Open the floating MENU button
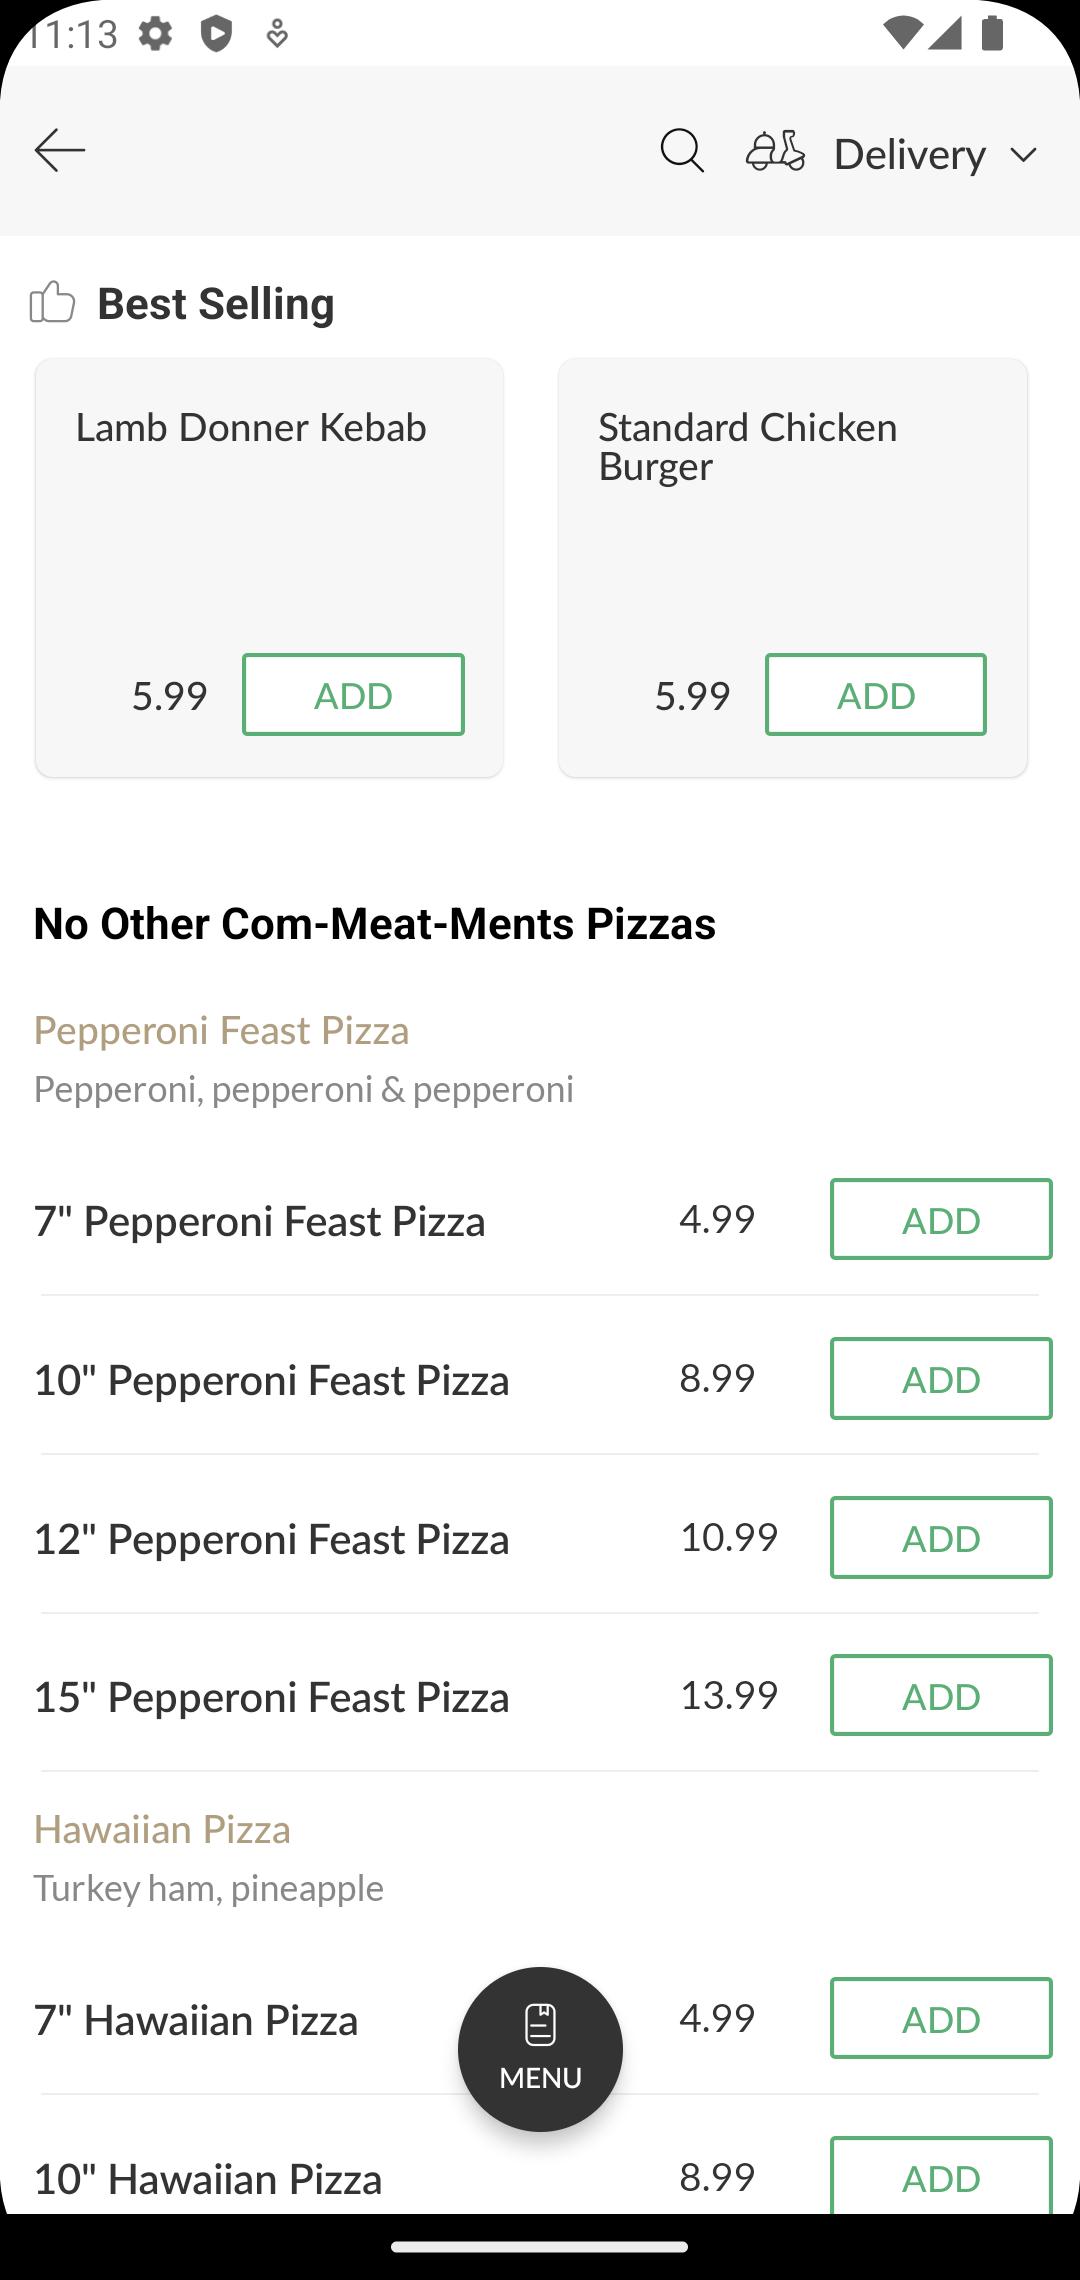The height and width of the screenshot is (2280, 1080). click(x=540, y=2049)
